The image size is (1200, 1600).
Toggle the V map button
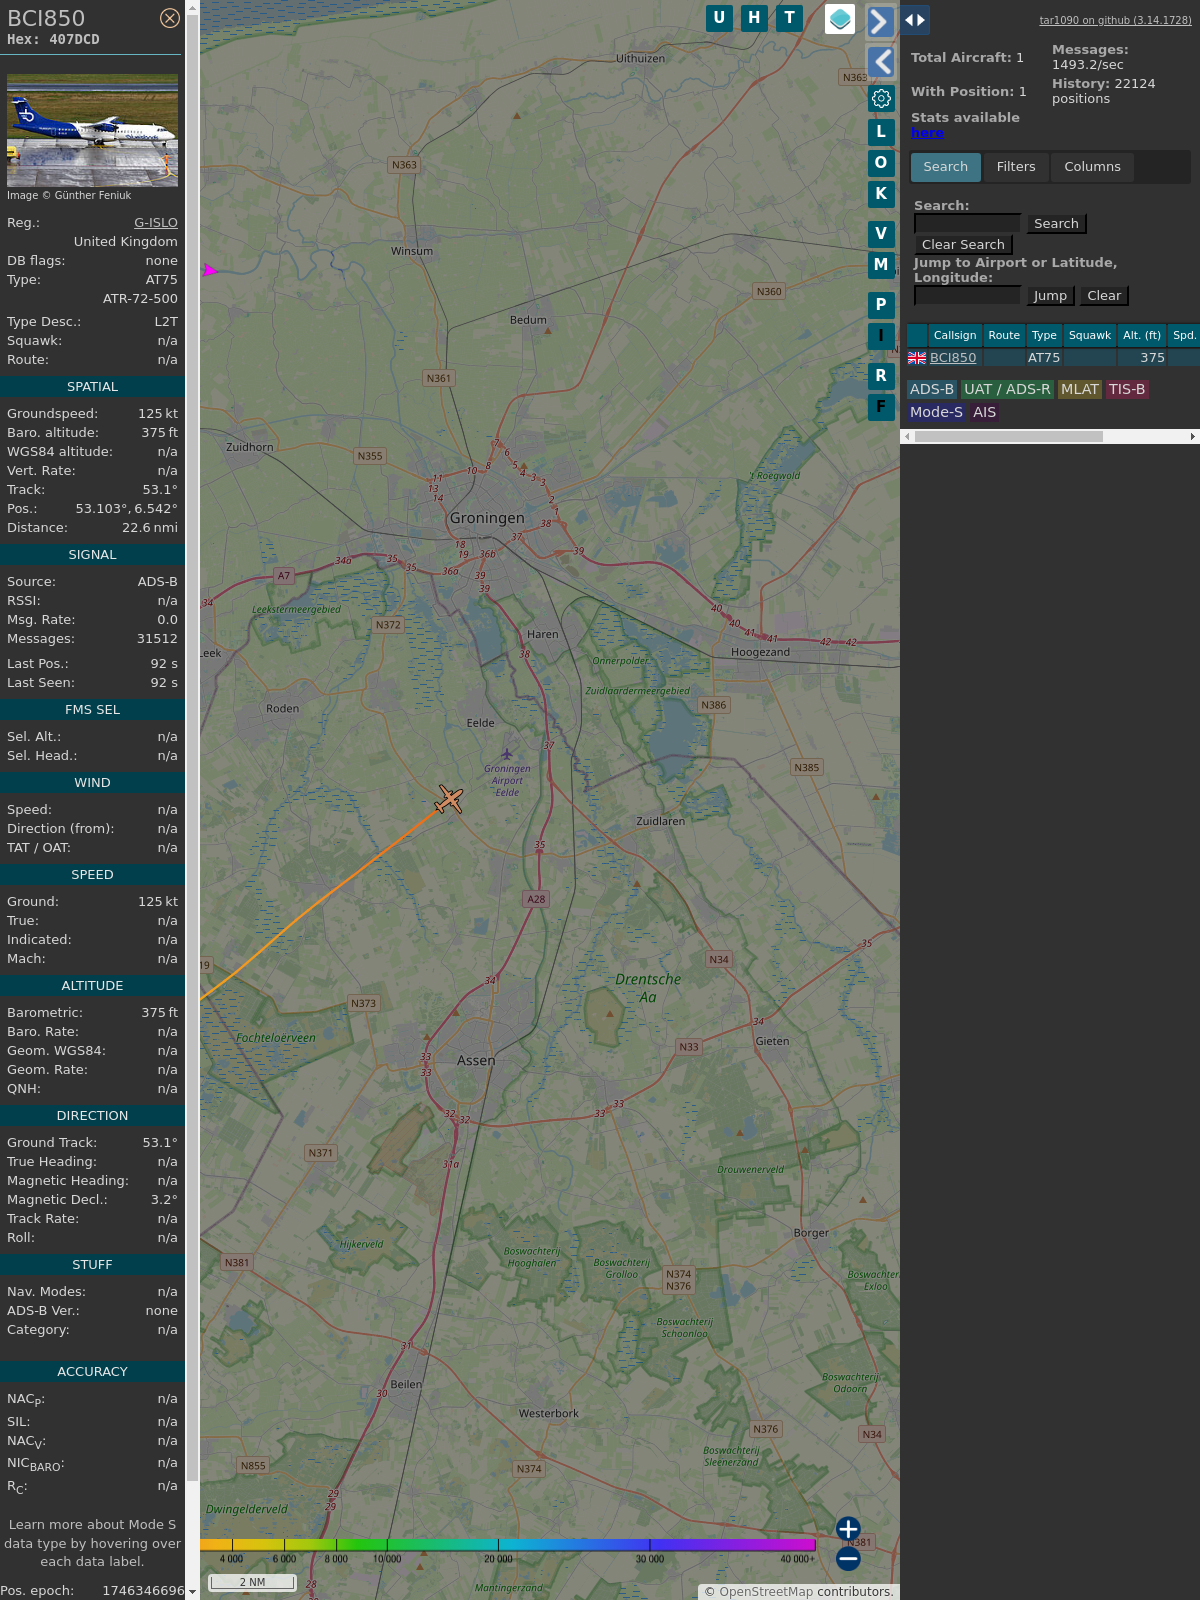tap(881, 234)
